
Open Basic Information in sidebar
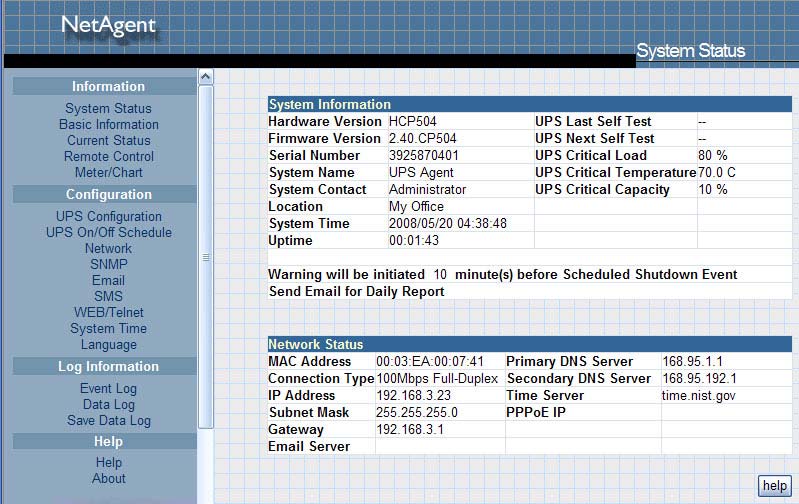point(109,124)
